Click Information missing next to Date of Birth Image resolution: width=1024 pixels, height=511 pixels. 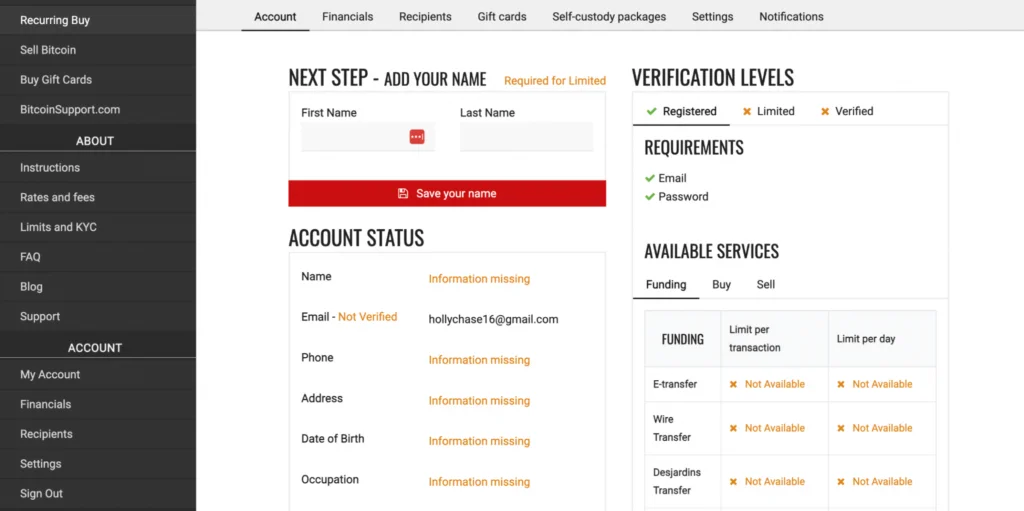(479, 441)
